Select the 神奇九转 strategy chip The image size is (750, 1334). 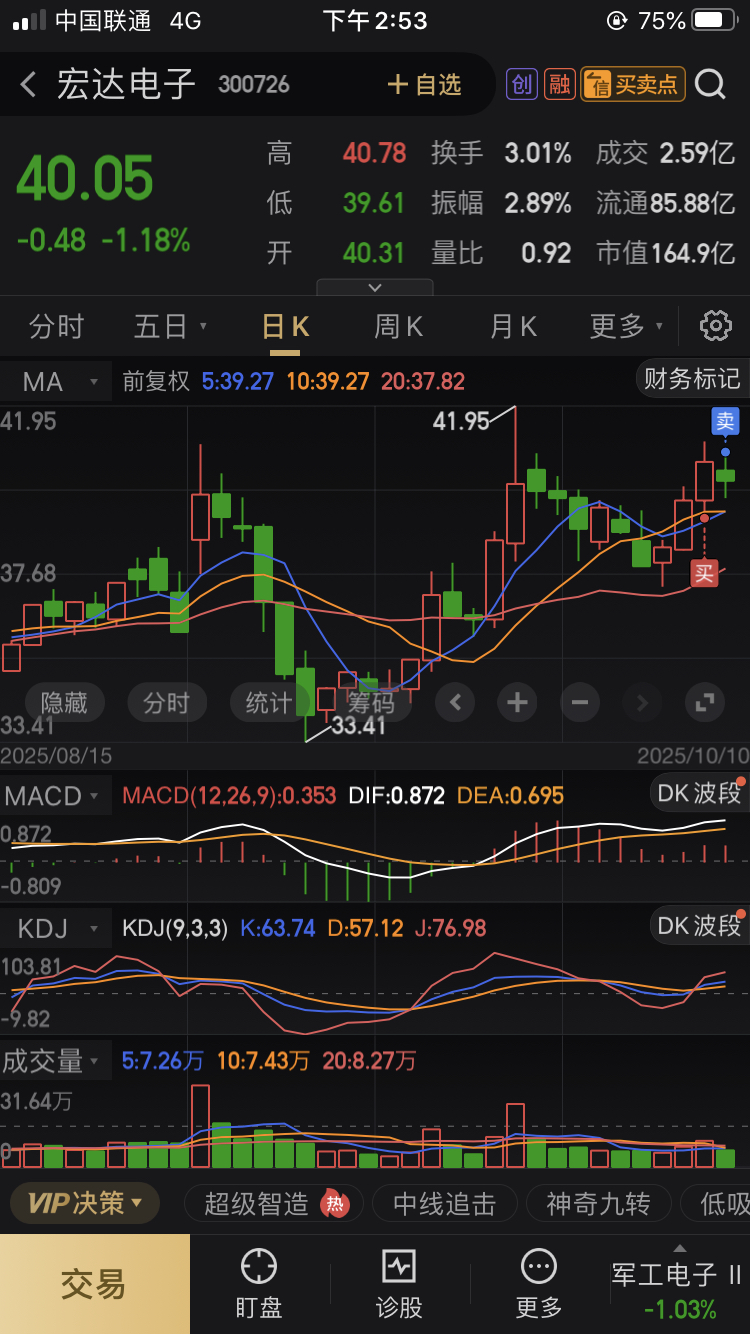[x=598, y=1203]
